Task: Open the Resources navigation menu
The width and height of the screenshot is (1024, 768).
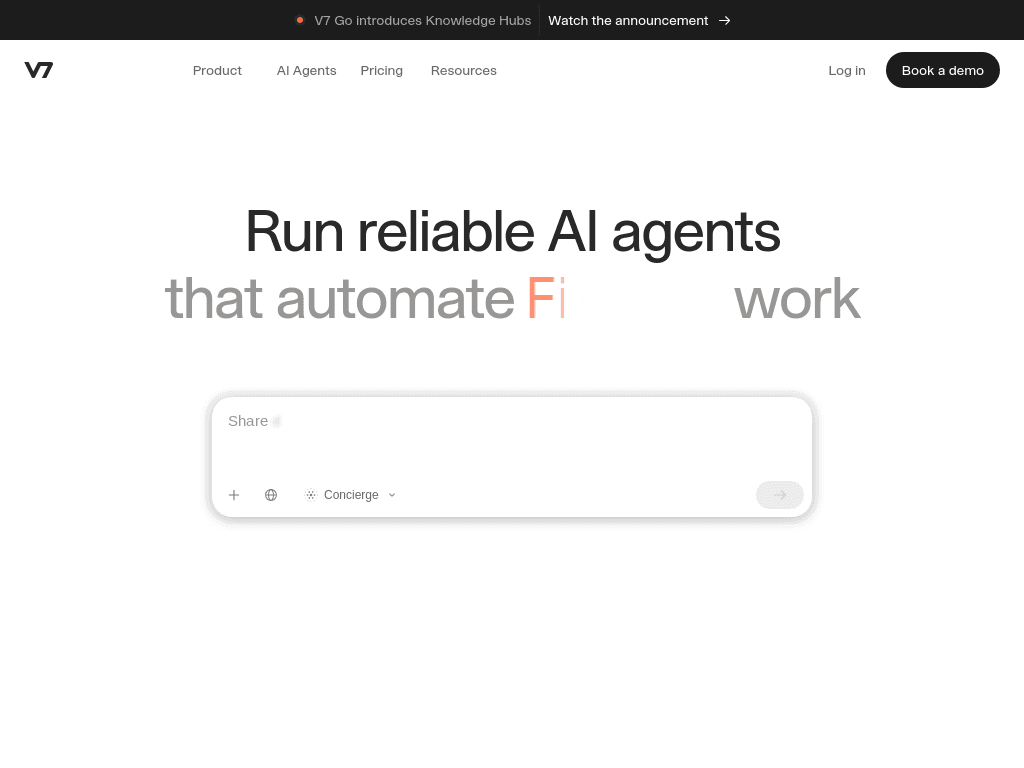Action: click(x=463, y=70)
